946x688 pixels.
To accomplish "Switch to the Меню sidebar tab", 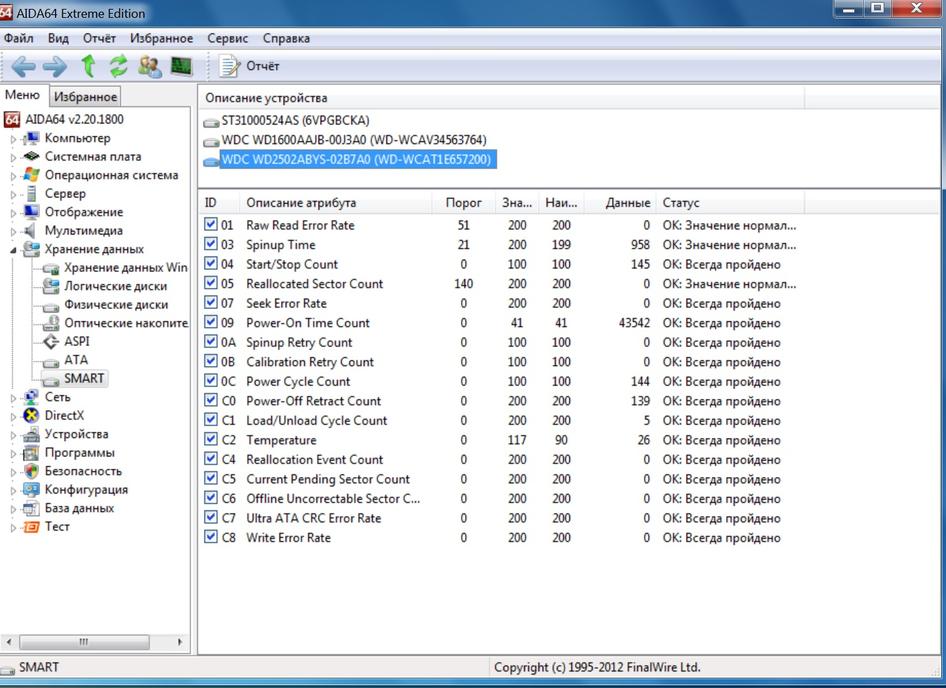I will pos(22,95).
